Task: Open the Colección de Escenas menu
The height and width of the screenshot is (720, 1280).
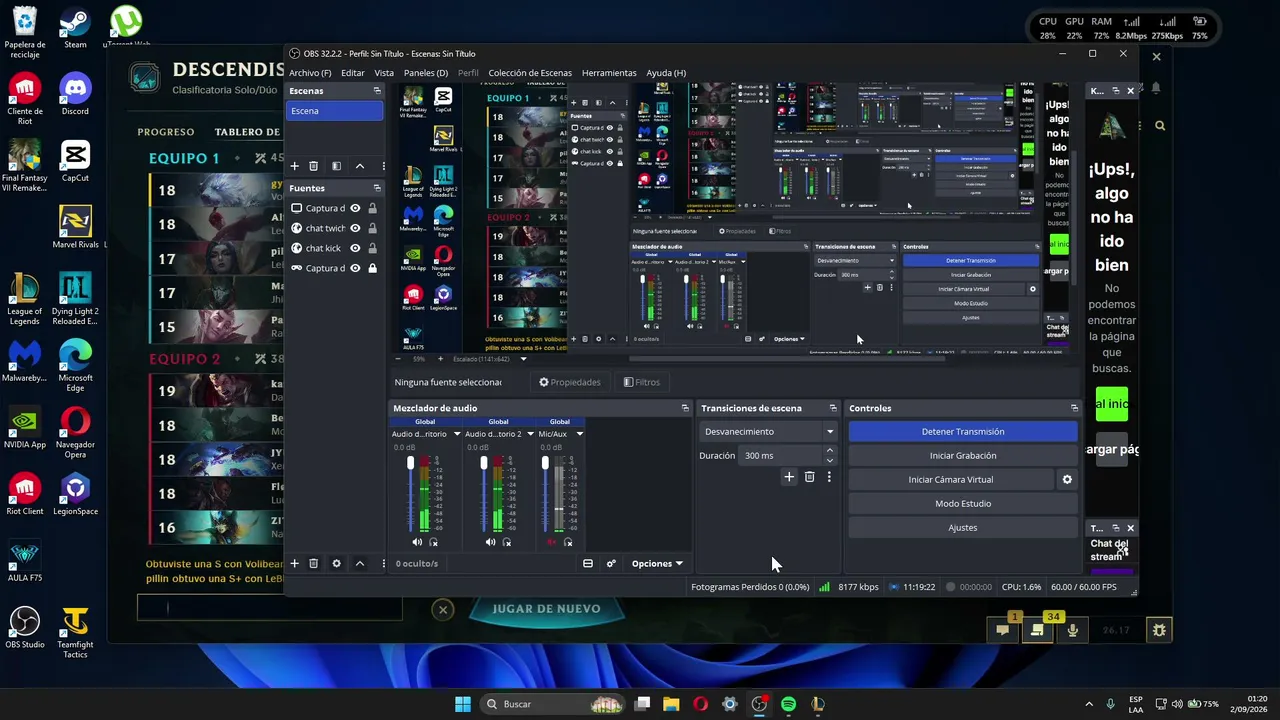Action: [x=530, y=73]
